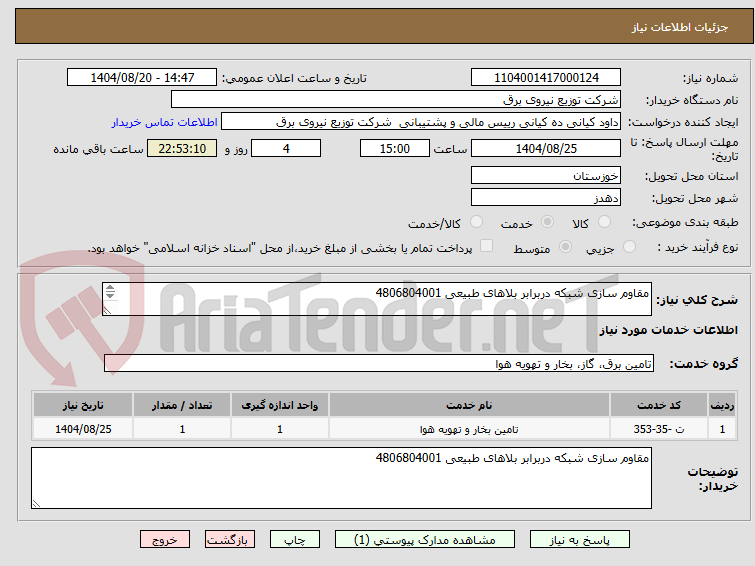Image resolution: width=755 pixels, height=566 pixels.
Task: Open 'اطلاعات تماس خریدار' link
Action: (x=165, y=122)
